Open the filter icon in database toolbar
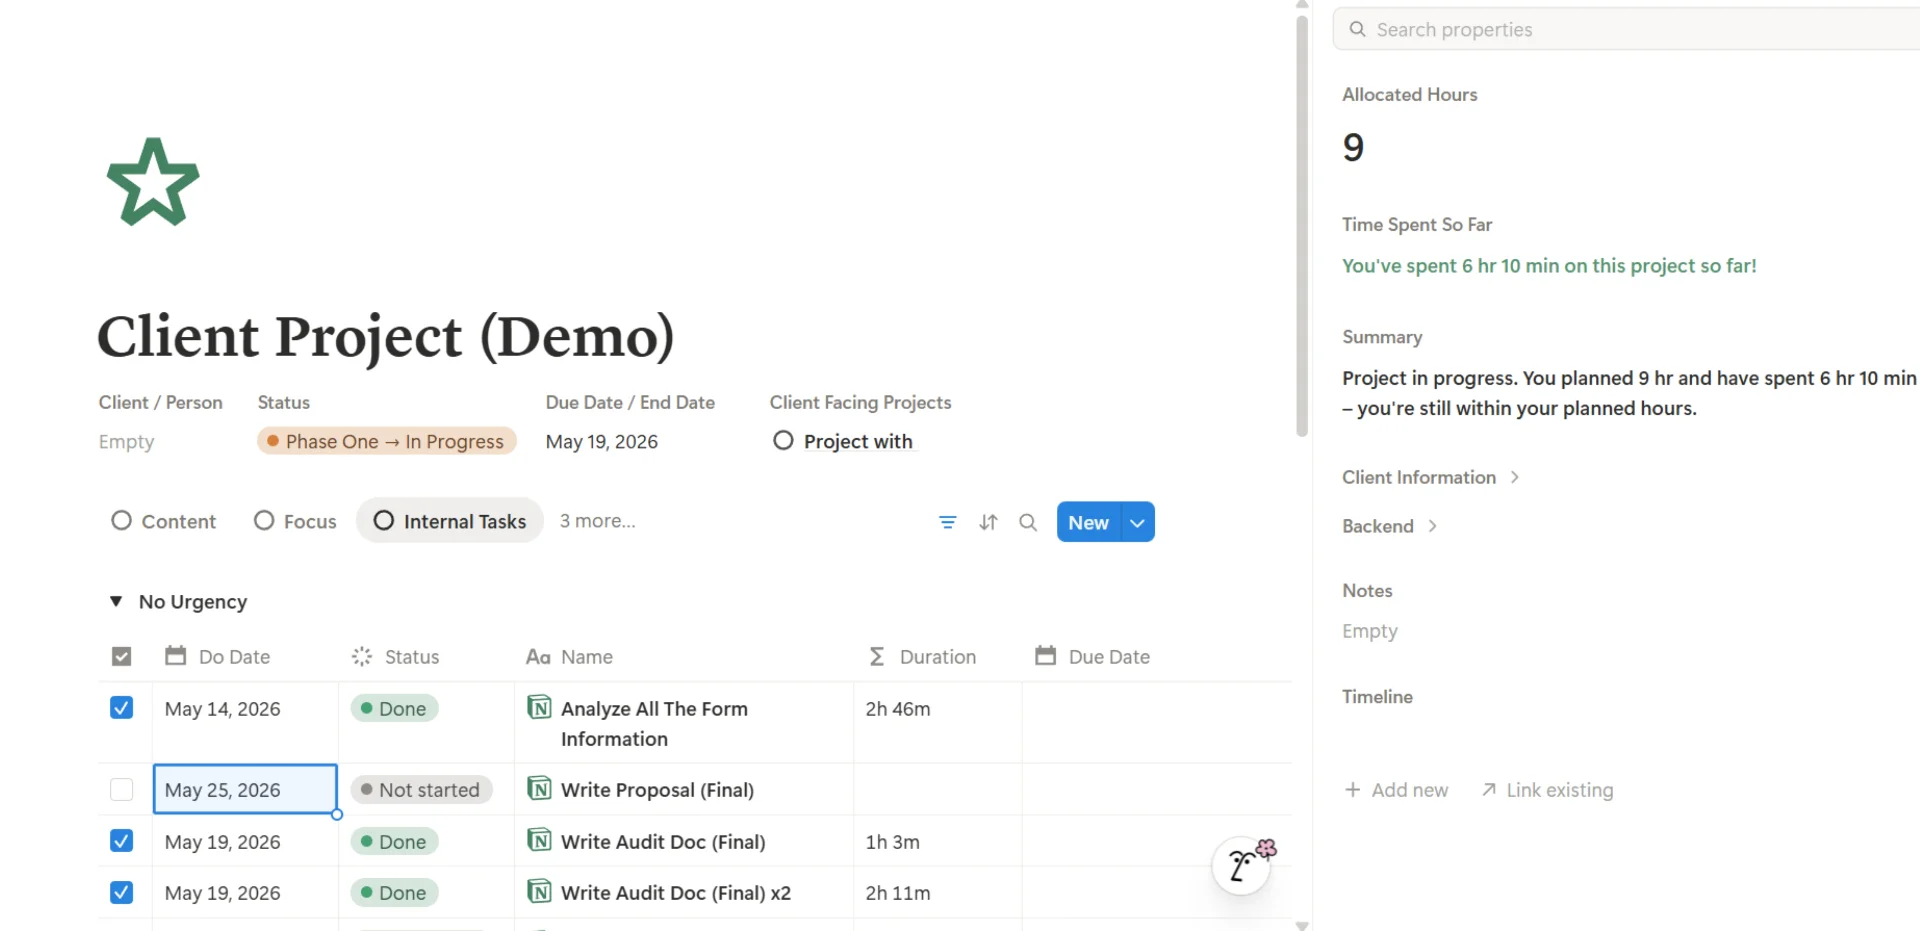 947,522
